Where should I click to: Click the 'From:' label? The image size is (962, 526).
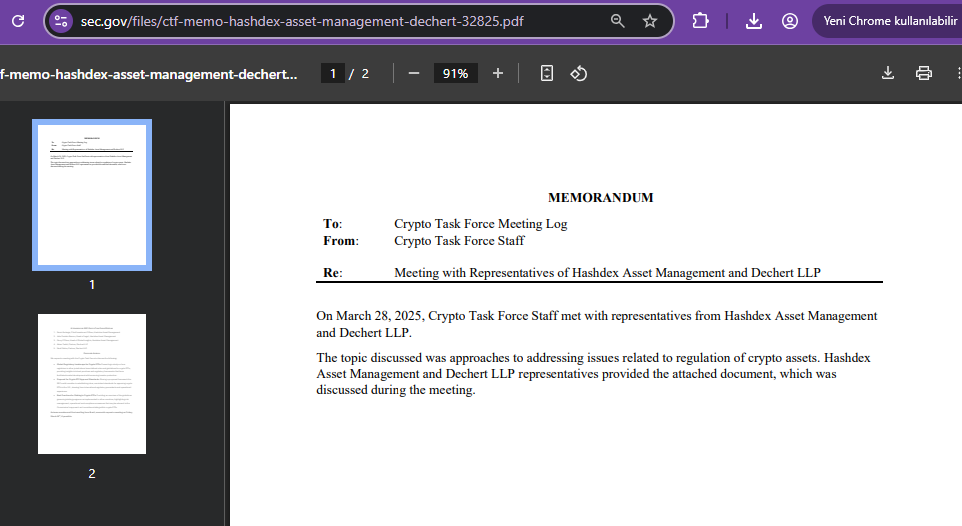tap(341, 241)
